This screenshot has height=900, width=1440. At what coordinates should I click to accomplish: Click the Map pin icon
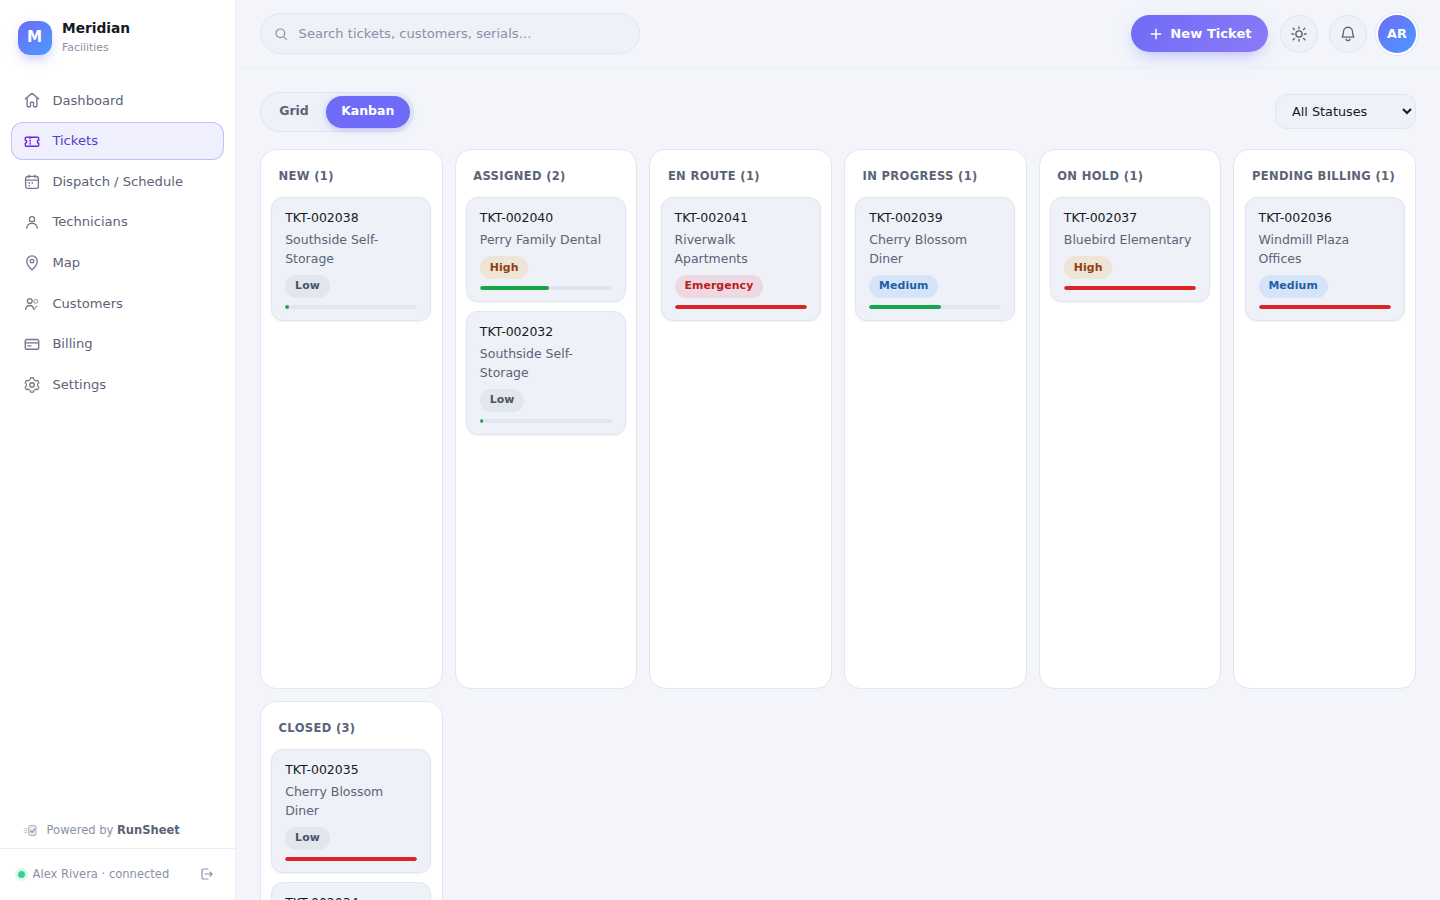click(x=32, y=263)
